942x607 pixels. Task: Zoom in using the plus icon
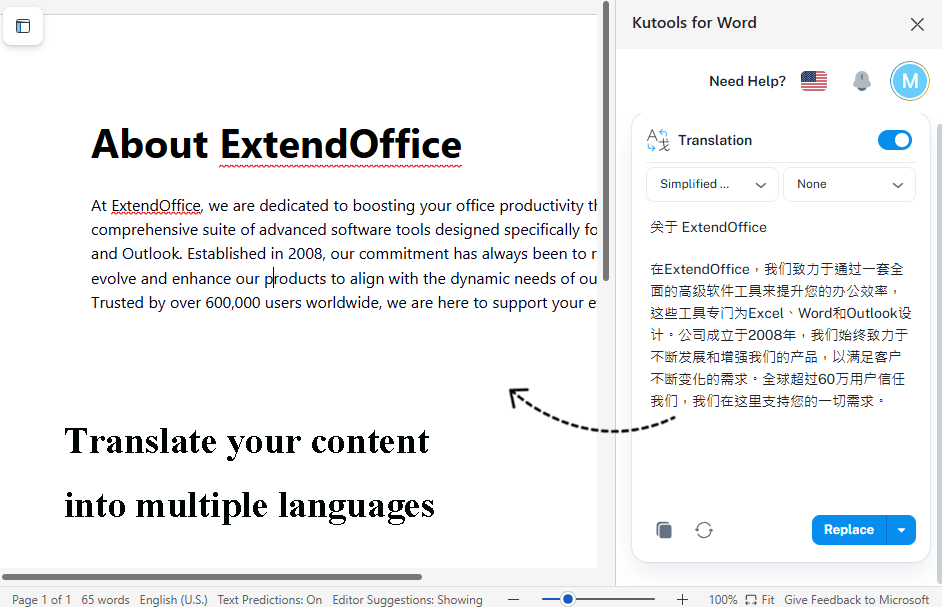(681, 599)
